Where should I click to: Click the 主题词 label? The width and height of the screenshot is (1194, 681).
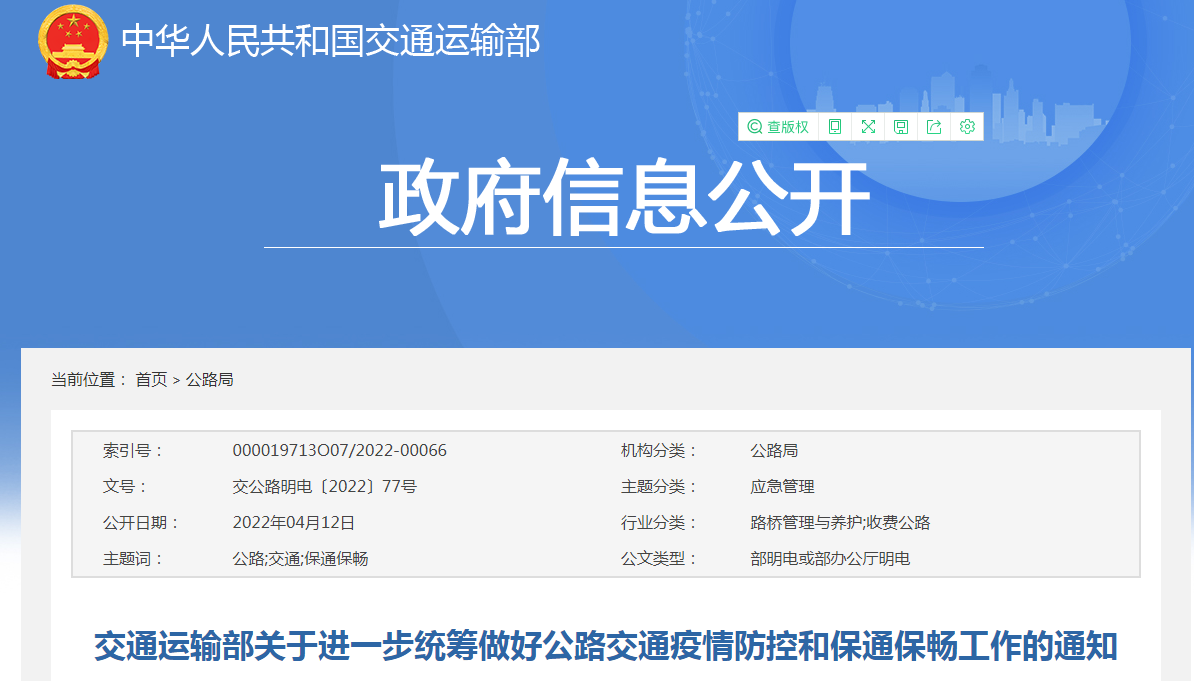click(x=133, y=558)
